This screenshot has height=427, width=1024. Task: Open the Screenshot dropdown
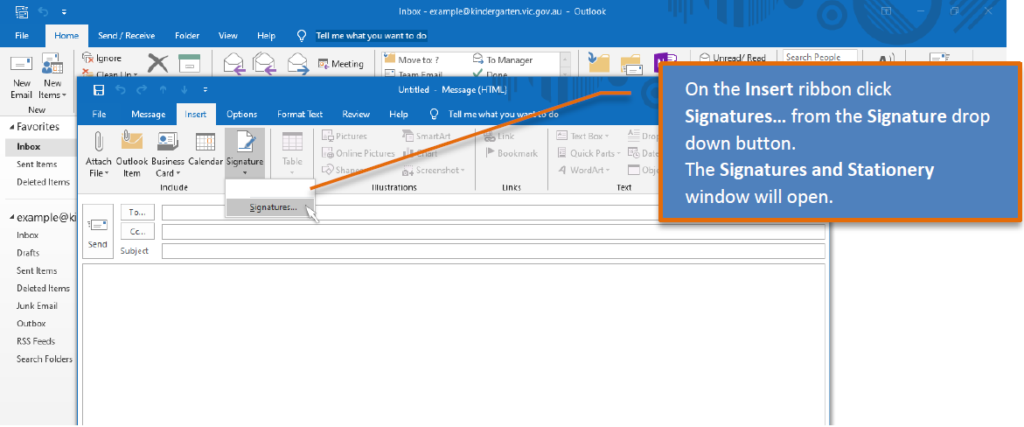point(434,170)
